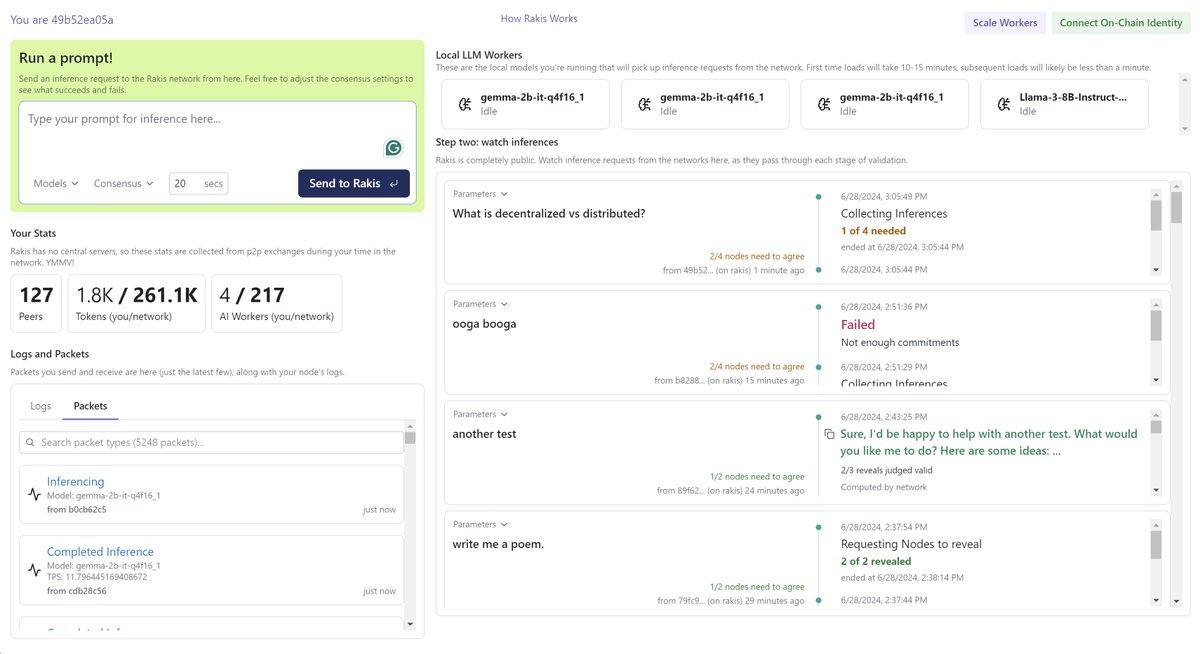Screen dimensions: 1200x654
Task: Click the search magnifier icon in the packets box
Action: pos(31,442)
